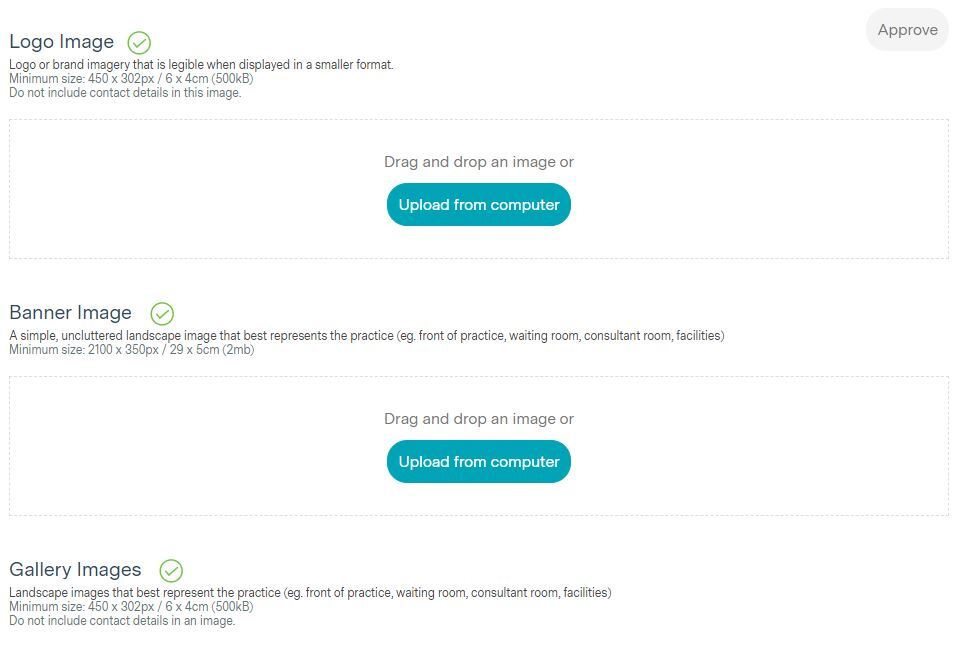Select the Banner Image heading
The image size is (965, 656).
pyautogui.click(x=71, y=313)
